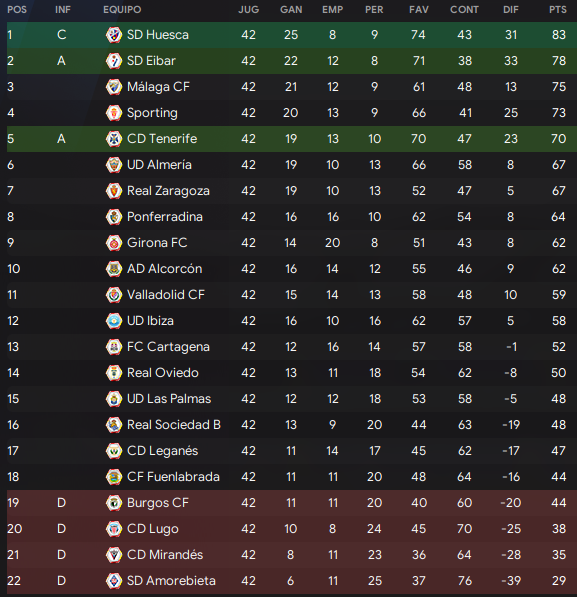This screenshot has height=597, width=577.
Task: Click the EQUIPO column header
Action: coord(122,10)
